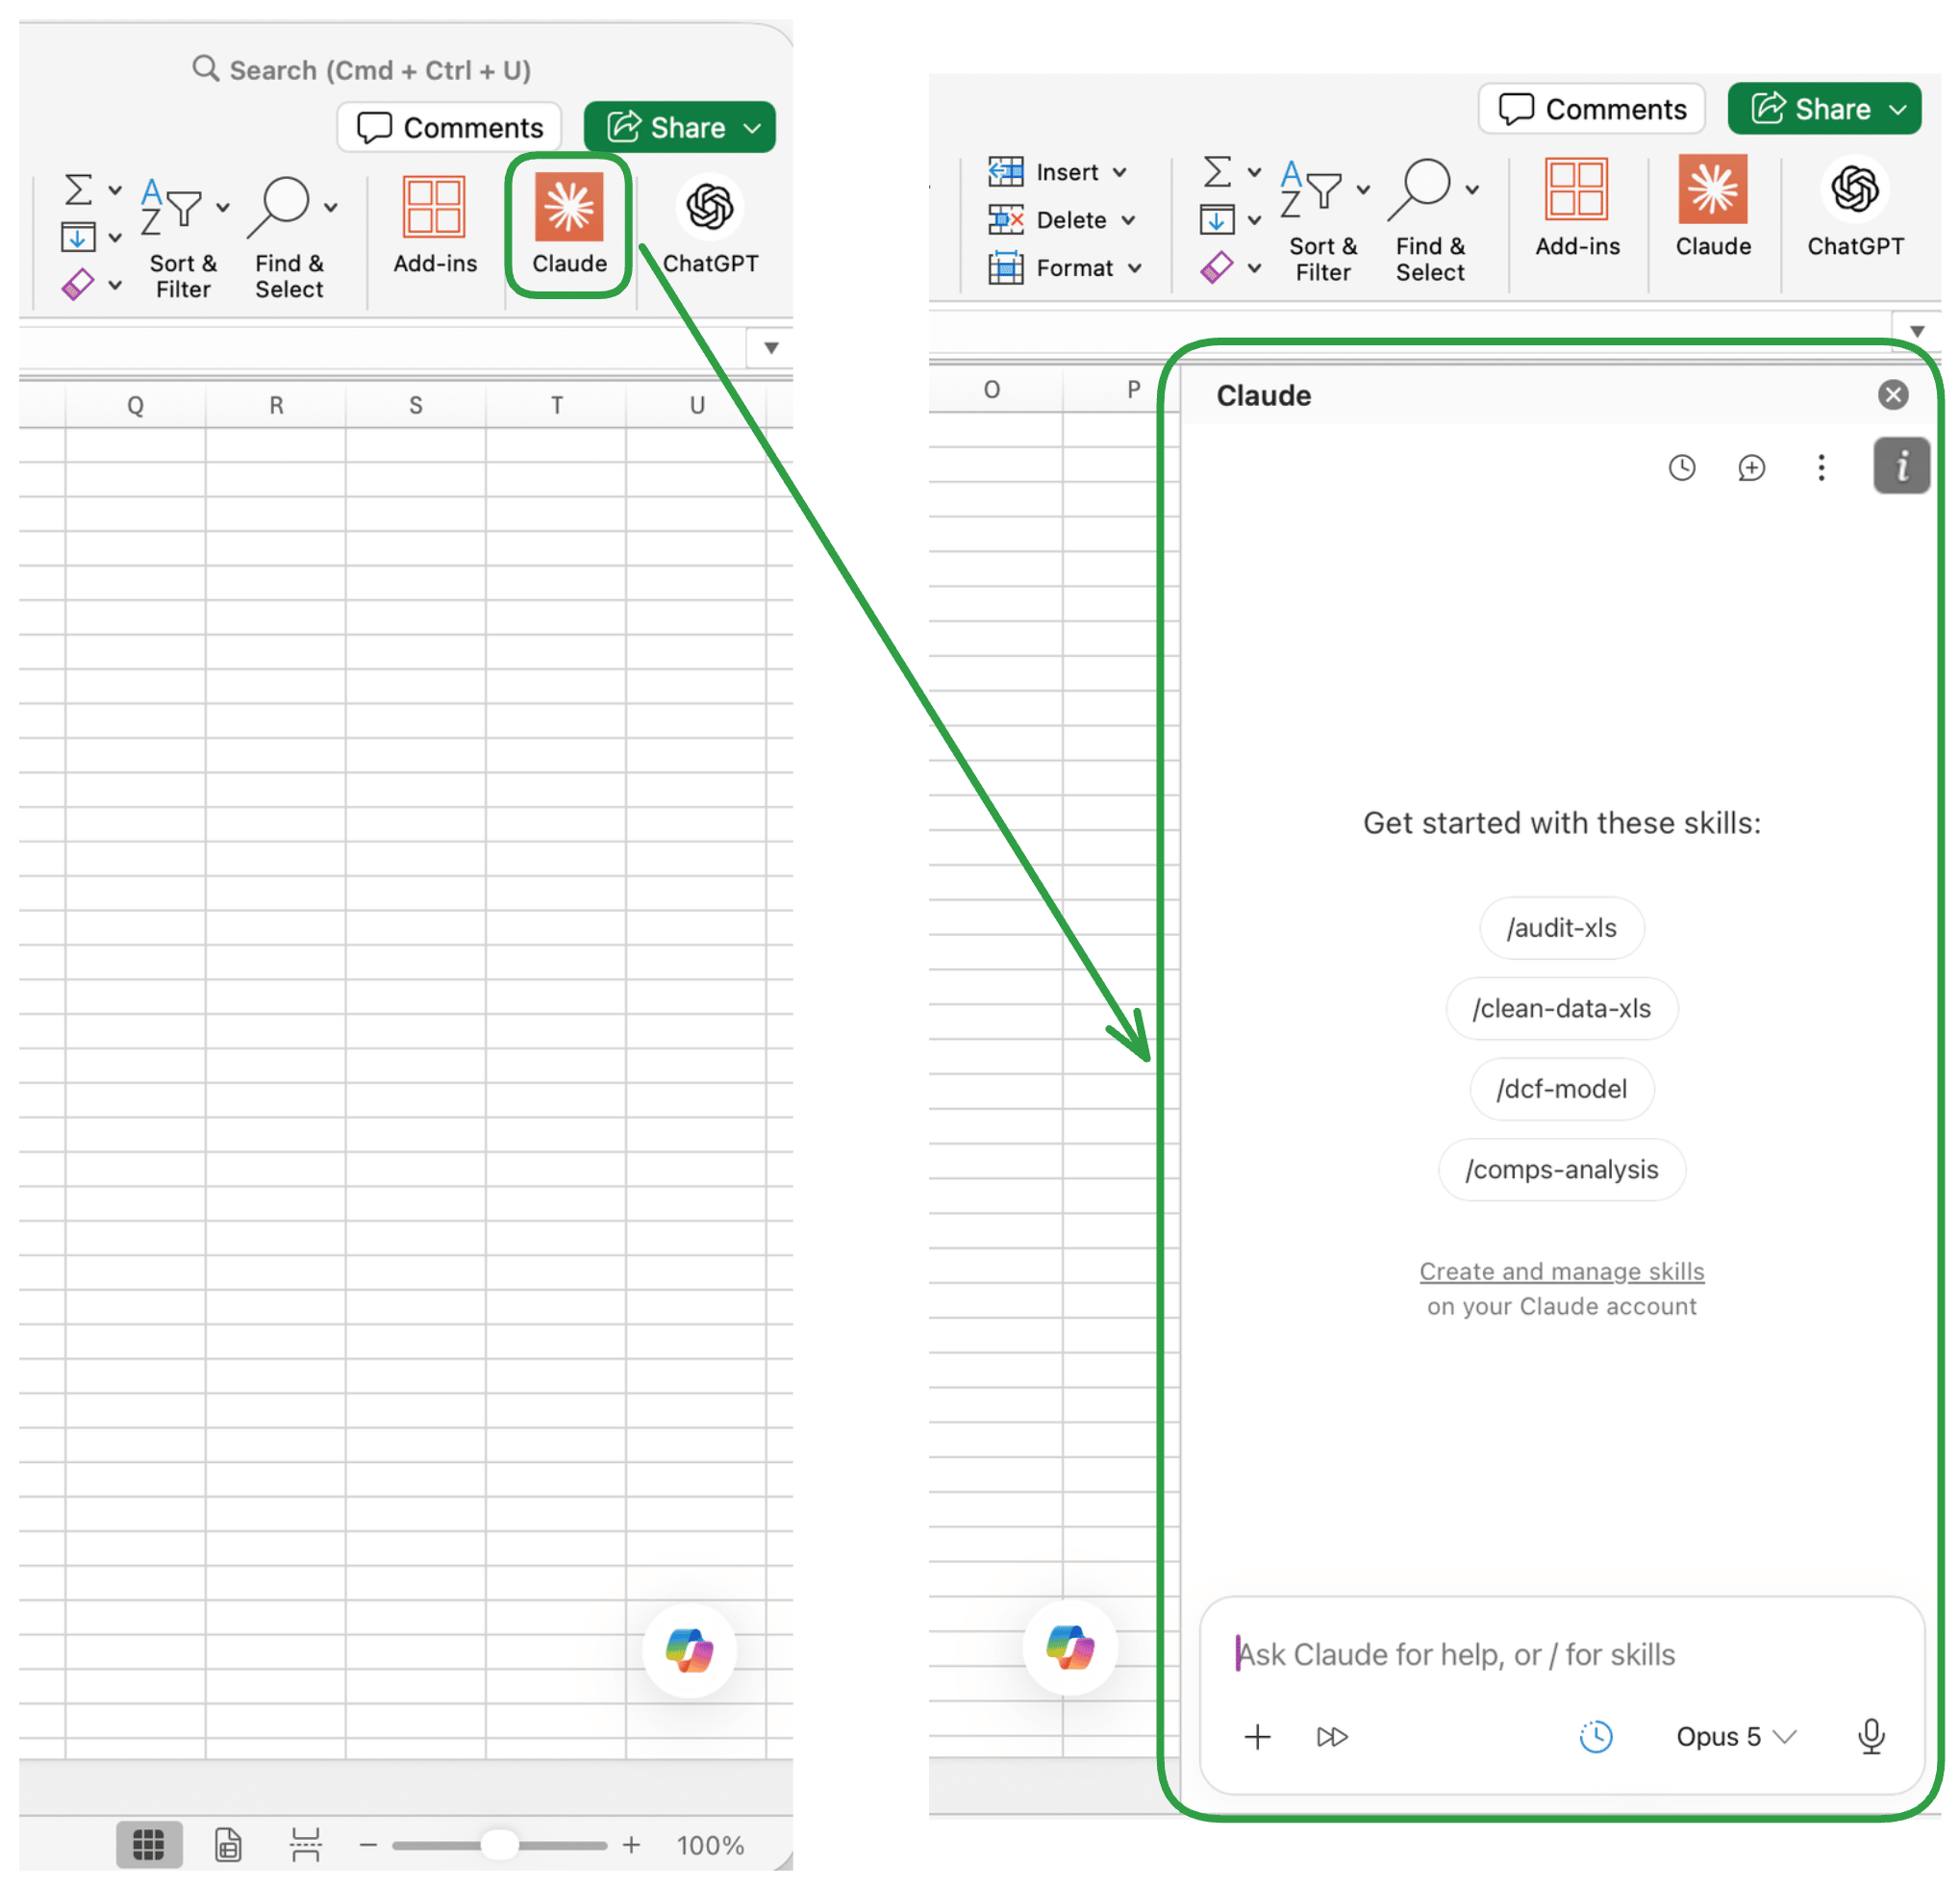Open Add-ins in the left screenshot ribbon
1960x1889 pixels.
click(x=435, y=223)
